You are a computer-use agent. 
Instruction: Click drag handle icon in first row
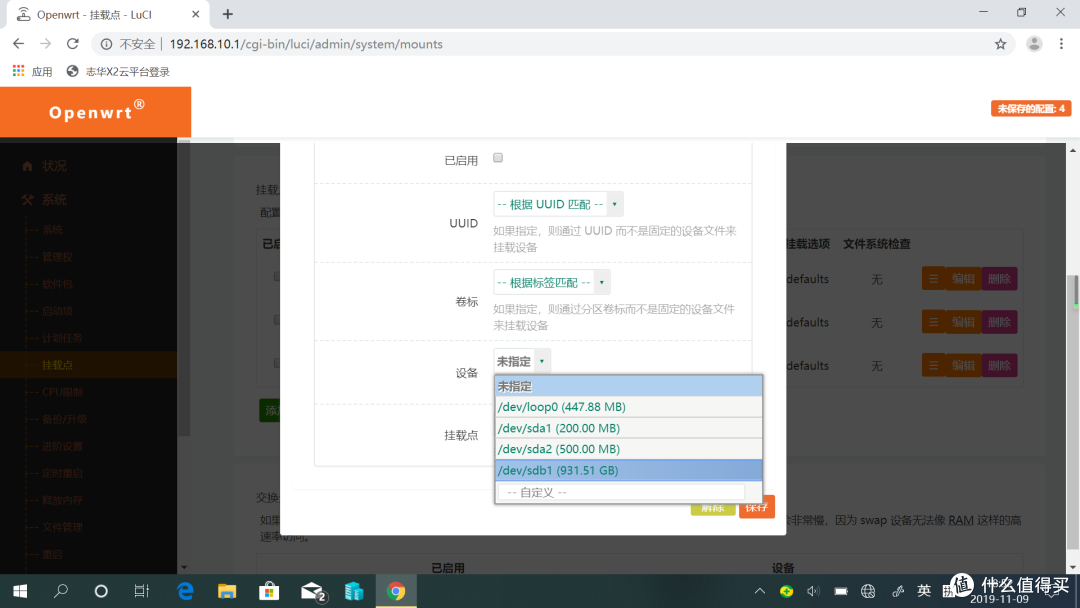[x=933, y=279]
